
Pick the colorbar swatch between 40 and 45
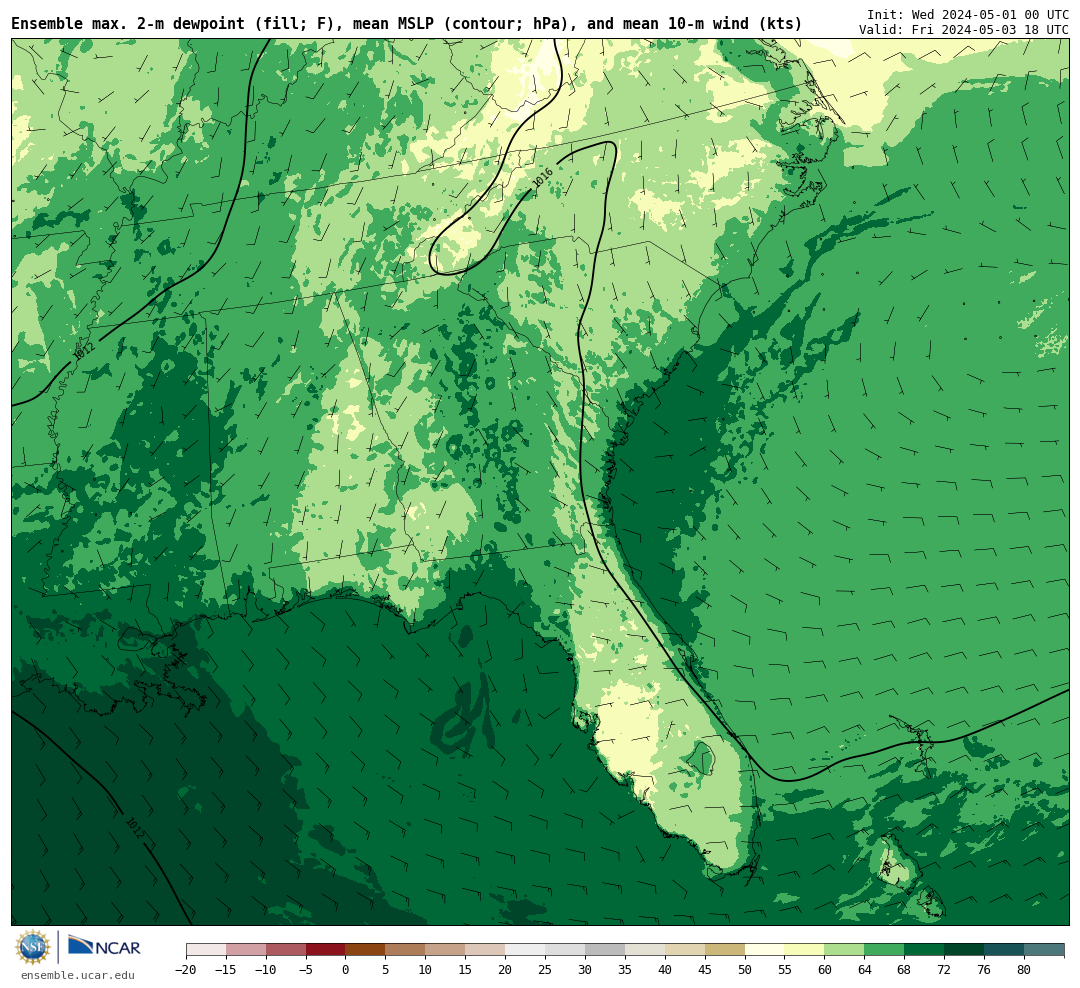click(685, 950)
